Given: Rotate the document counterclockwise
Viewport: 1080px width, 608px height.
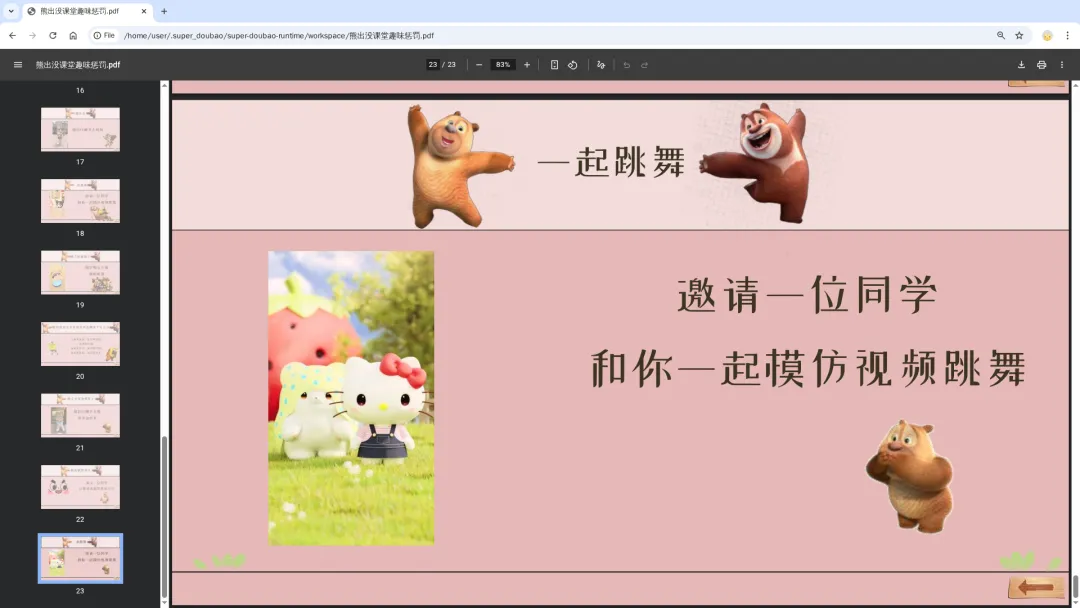Looking at the screenshot, I should click(572, 65).
